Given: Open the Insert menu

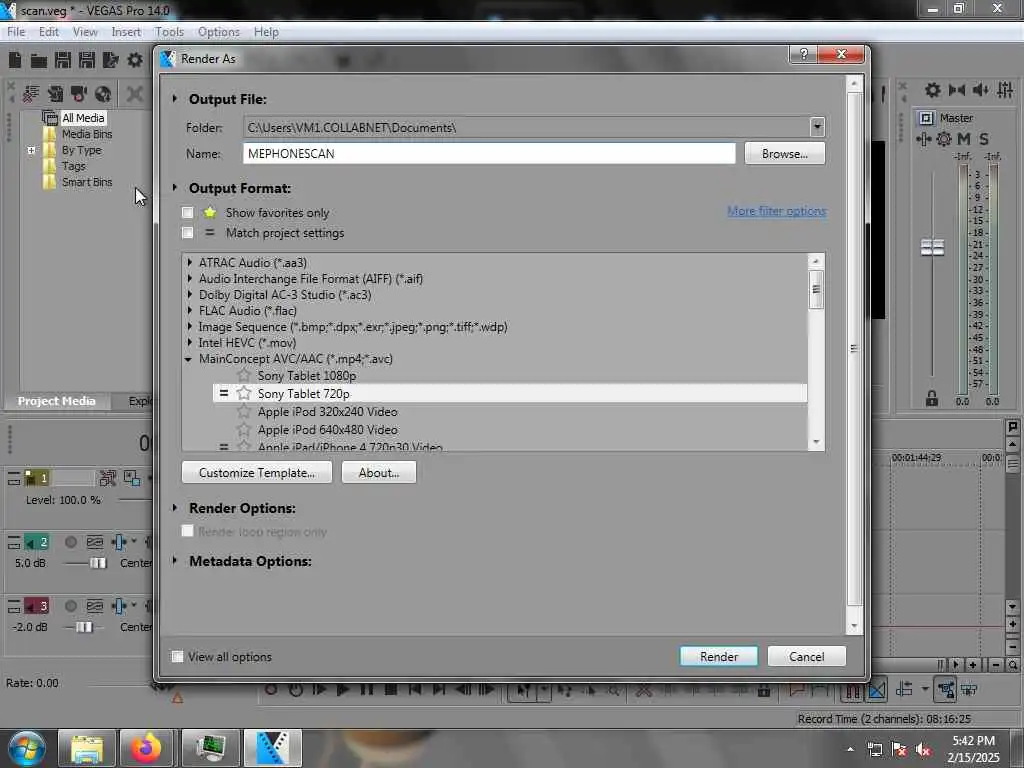Looking at the screenshot, I should tap(126, 32).
